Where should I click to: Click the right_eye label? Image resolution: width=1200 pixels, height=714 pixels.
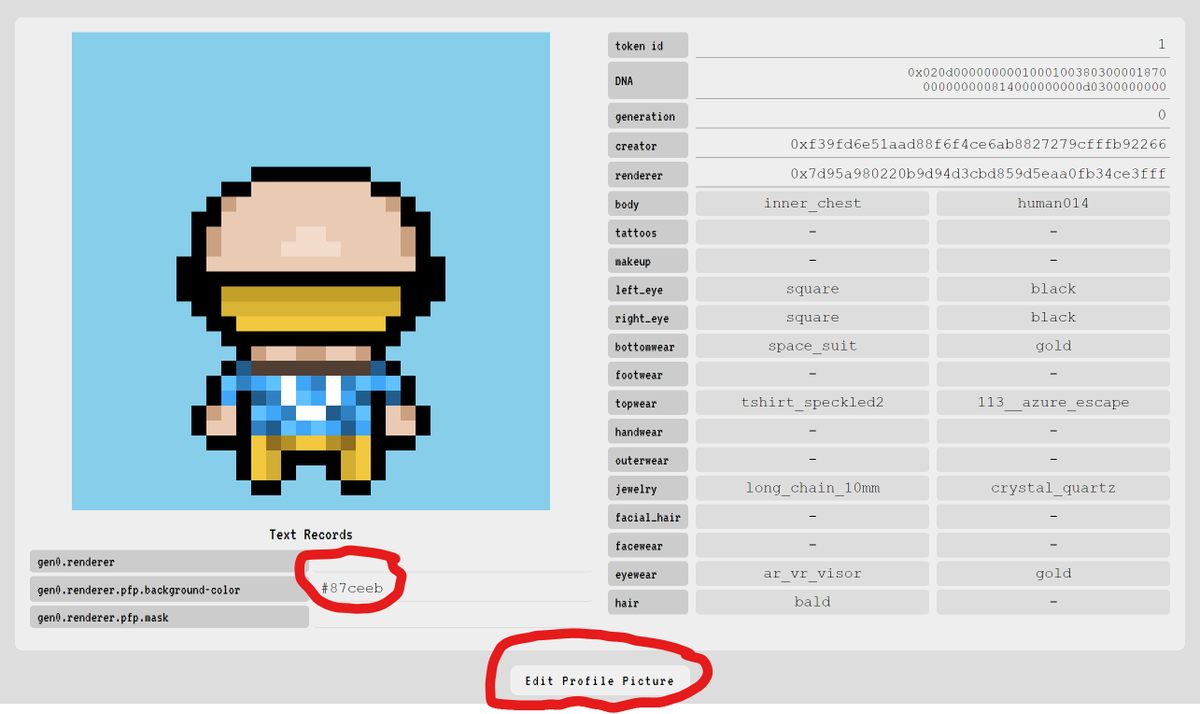click(648, 318)
